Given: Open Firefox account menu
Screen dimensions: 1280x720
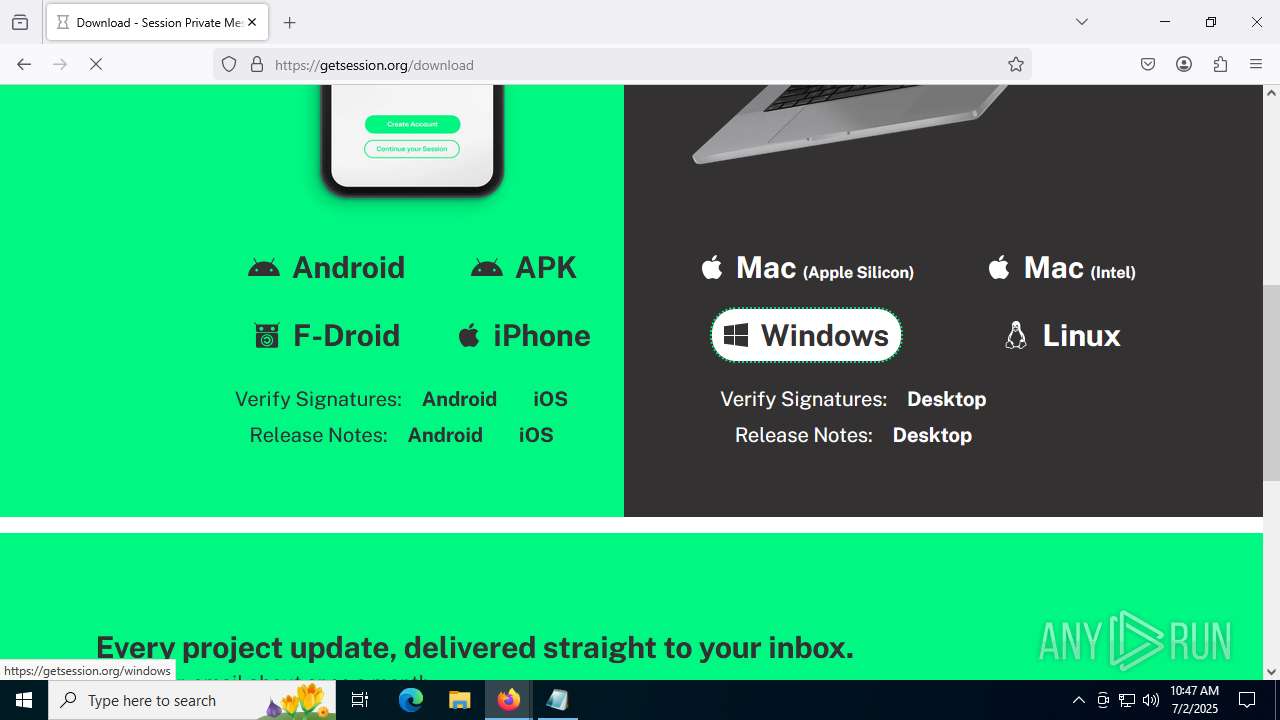Looking at the screenshot, I should [1184, 64].
